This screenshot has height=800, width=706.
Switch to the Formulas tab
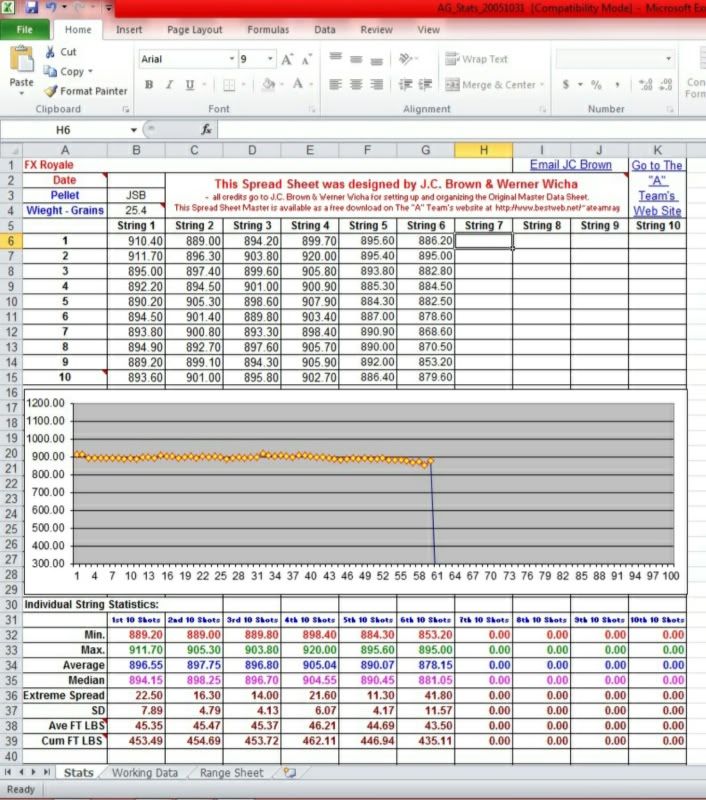click(268, 30)
